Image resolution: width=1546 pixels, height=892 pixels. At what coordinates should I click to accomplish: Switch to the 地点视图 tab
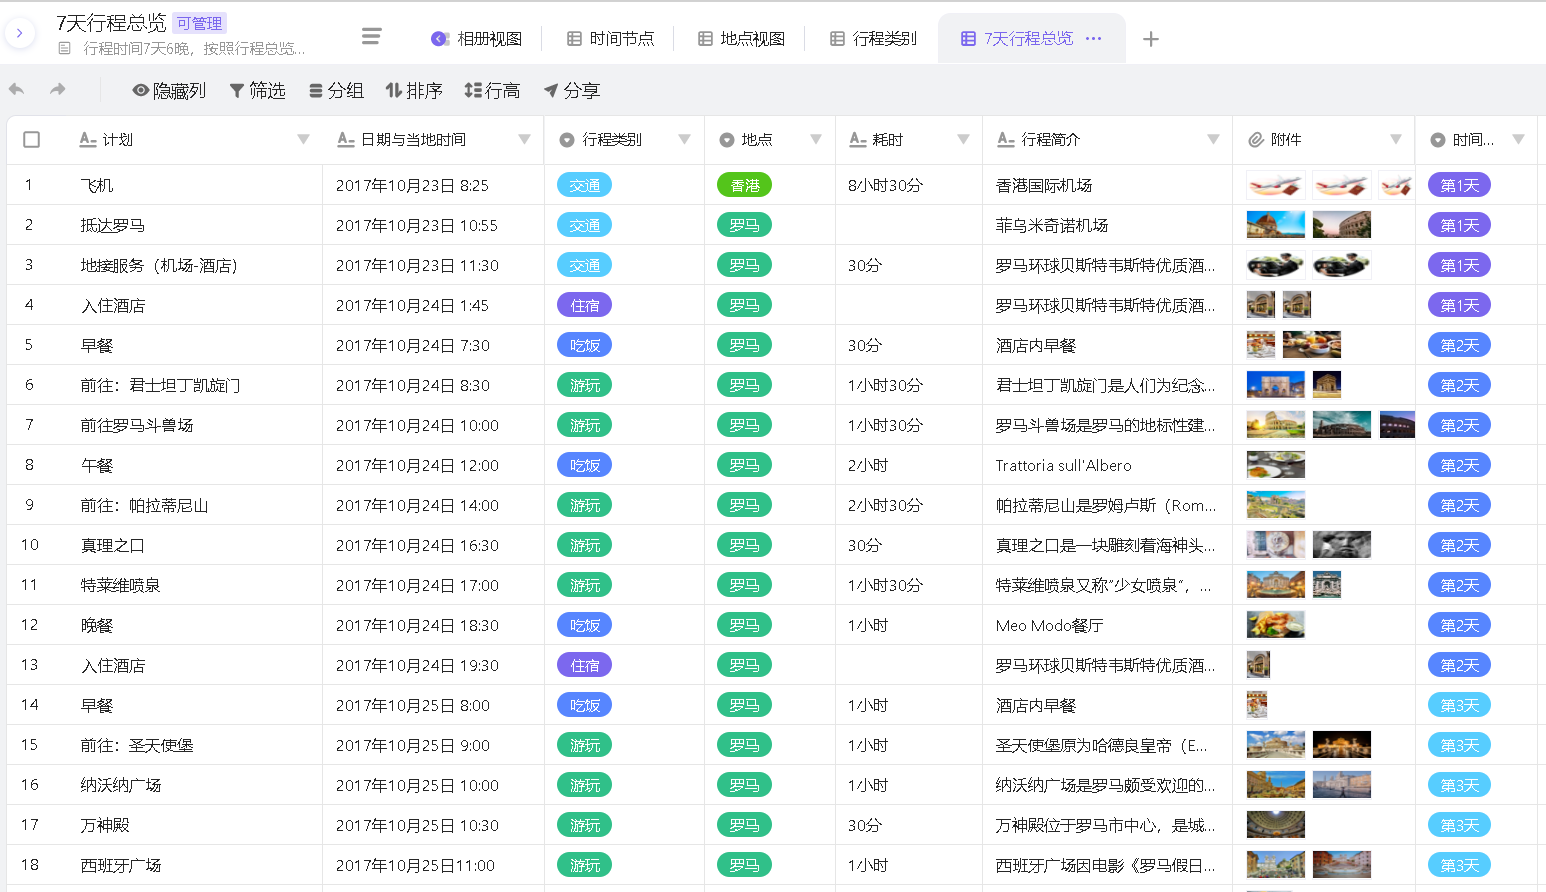tap(741, 38)
